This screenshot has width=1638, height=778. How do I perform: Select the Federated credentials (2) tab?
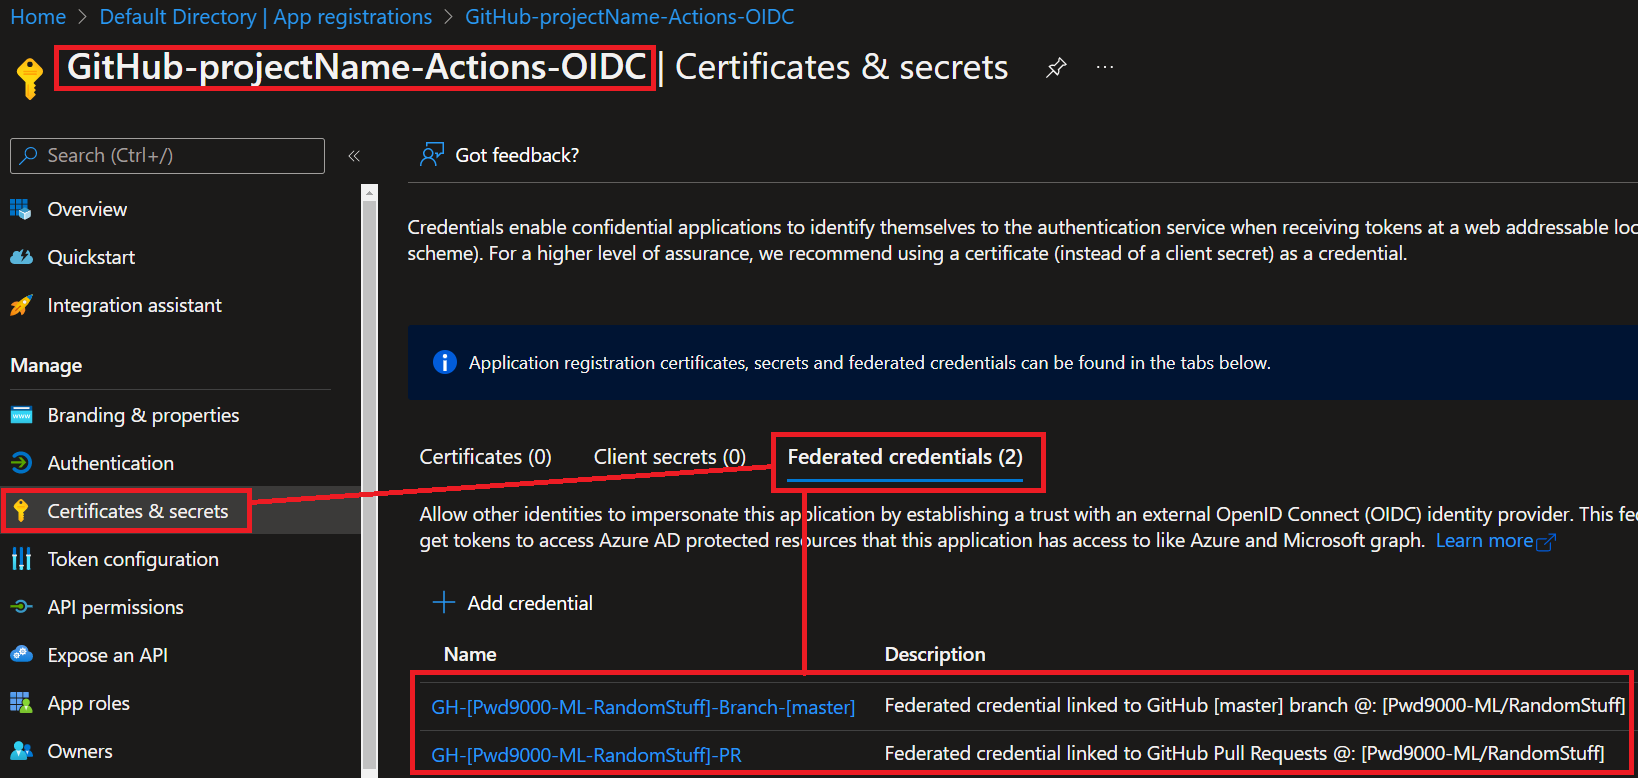(x=905, y=457)
